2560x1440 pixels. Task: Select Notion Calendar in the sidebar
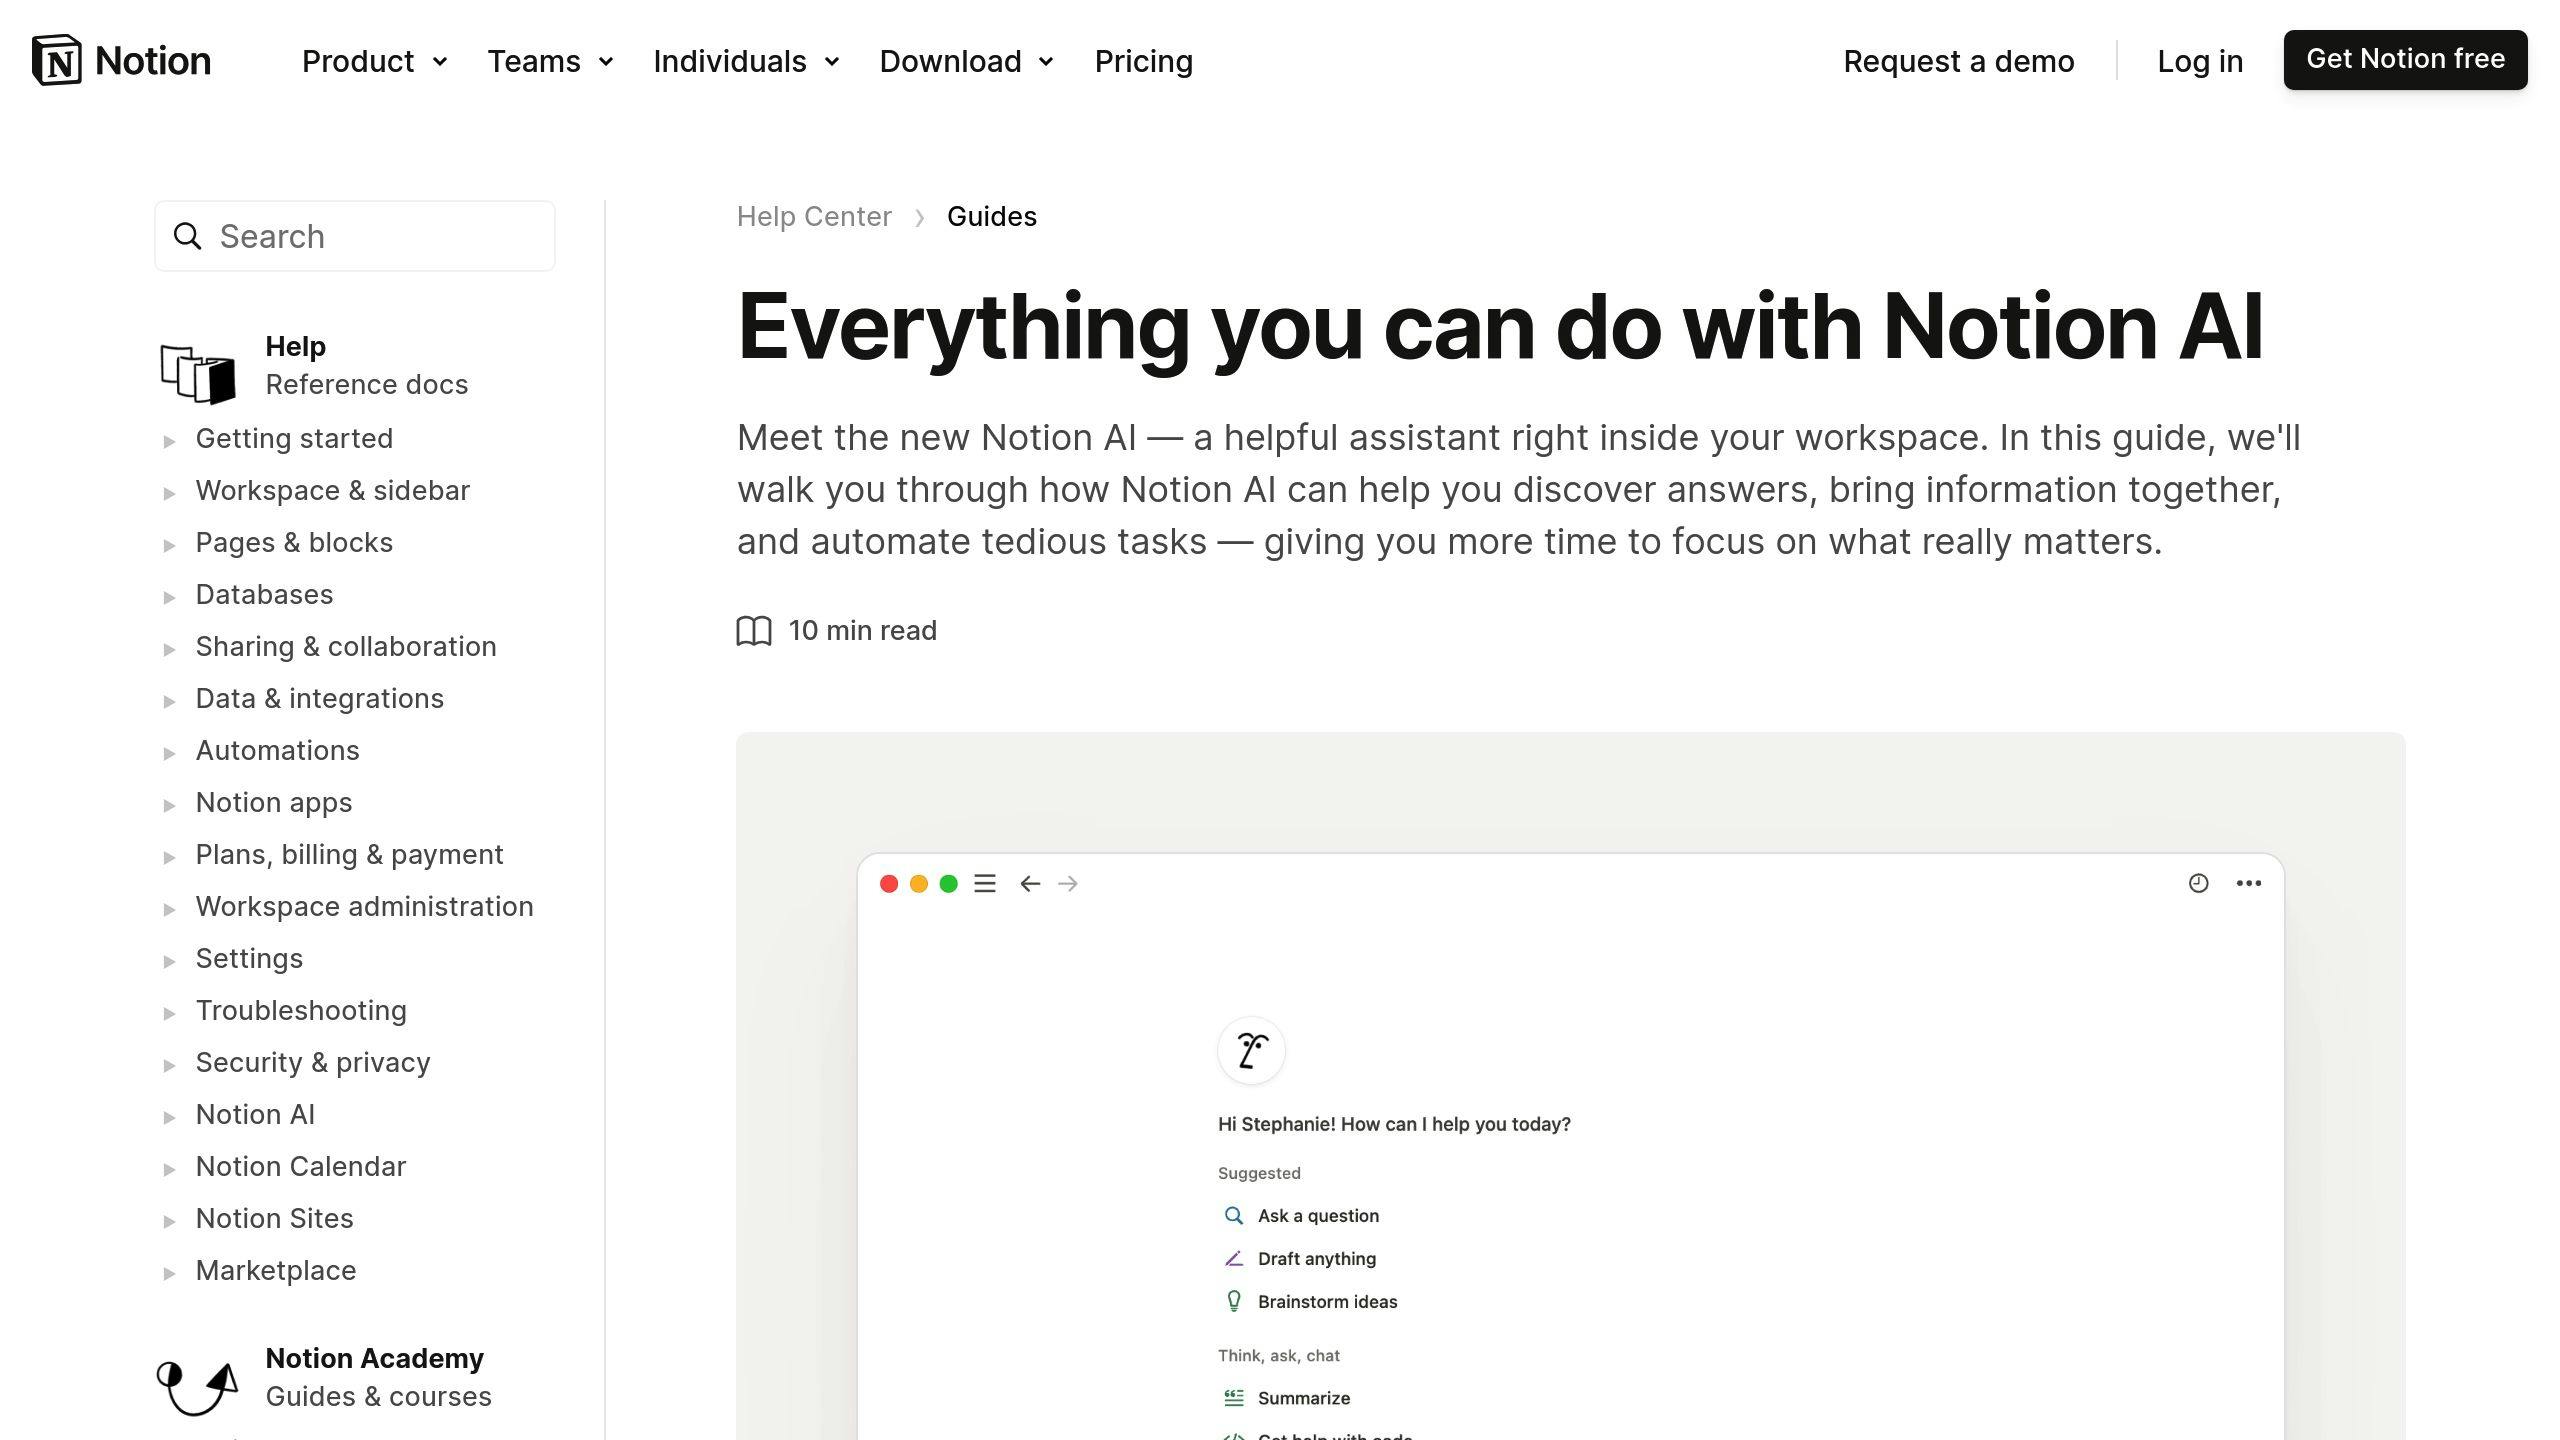point(300,1166)
